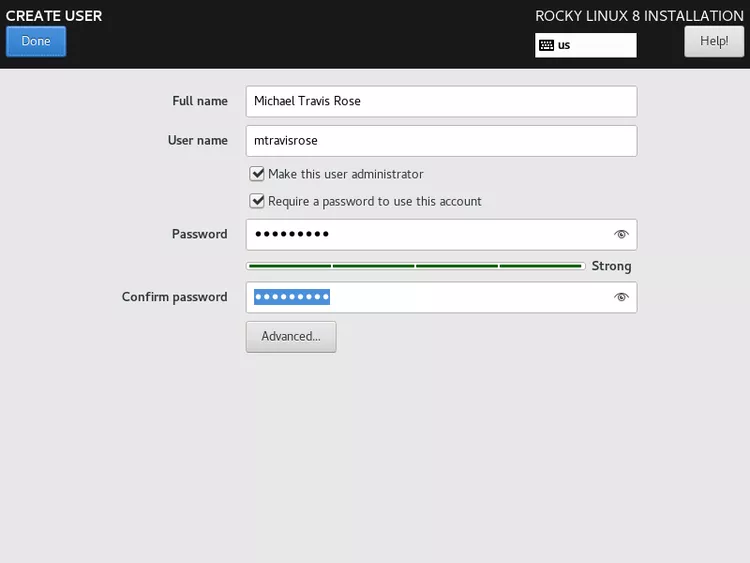The image size is (750, 563).
Task: Click the CREATE USER heading
Action: coord(54,16)
